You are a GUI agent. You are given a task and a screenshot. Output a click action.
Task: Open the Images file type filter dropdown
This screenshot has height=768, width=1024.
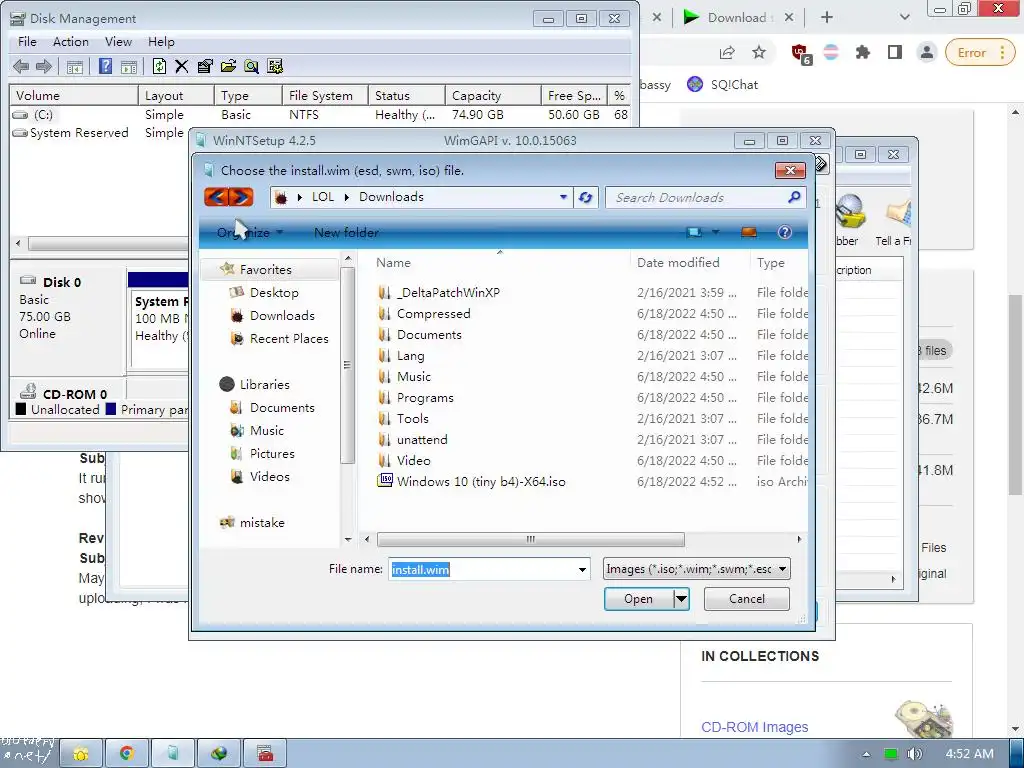coord(696,569)
